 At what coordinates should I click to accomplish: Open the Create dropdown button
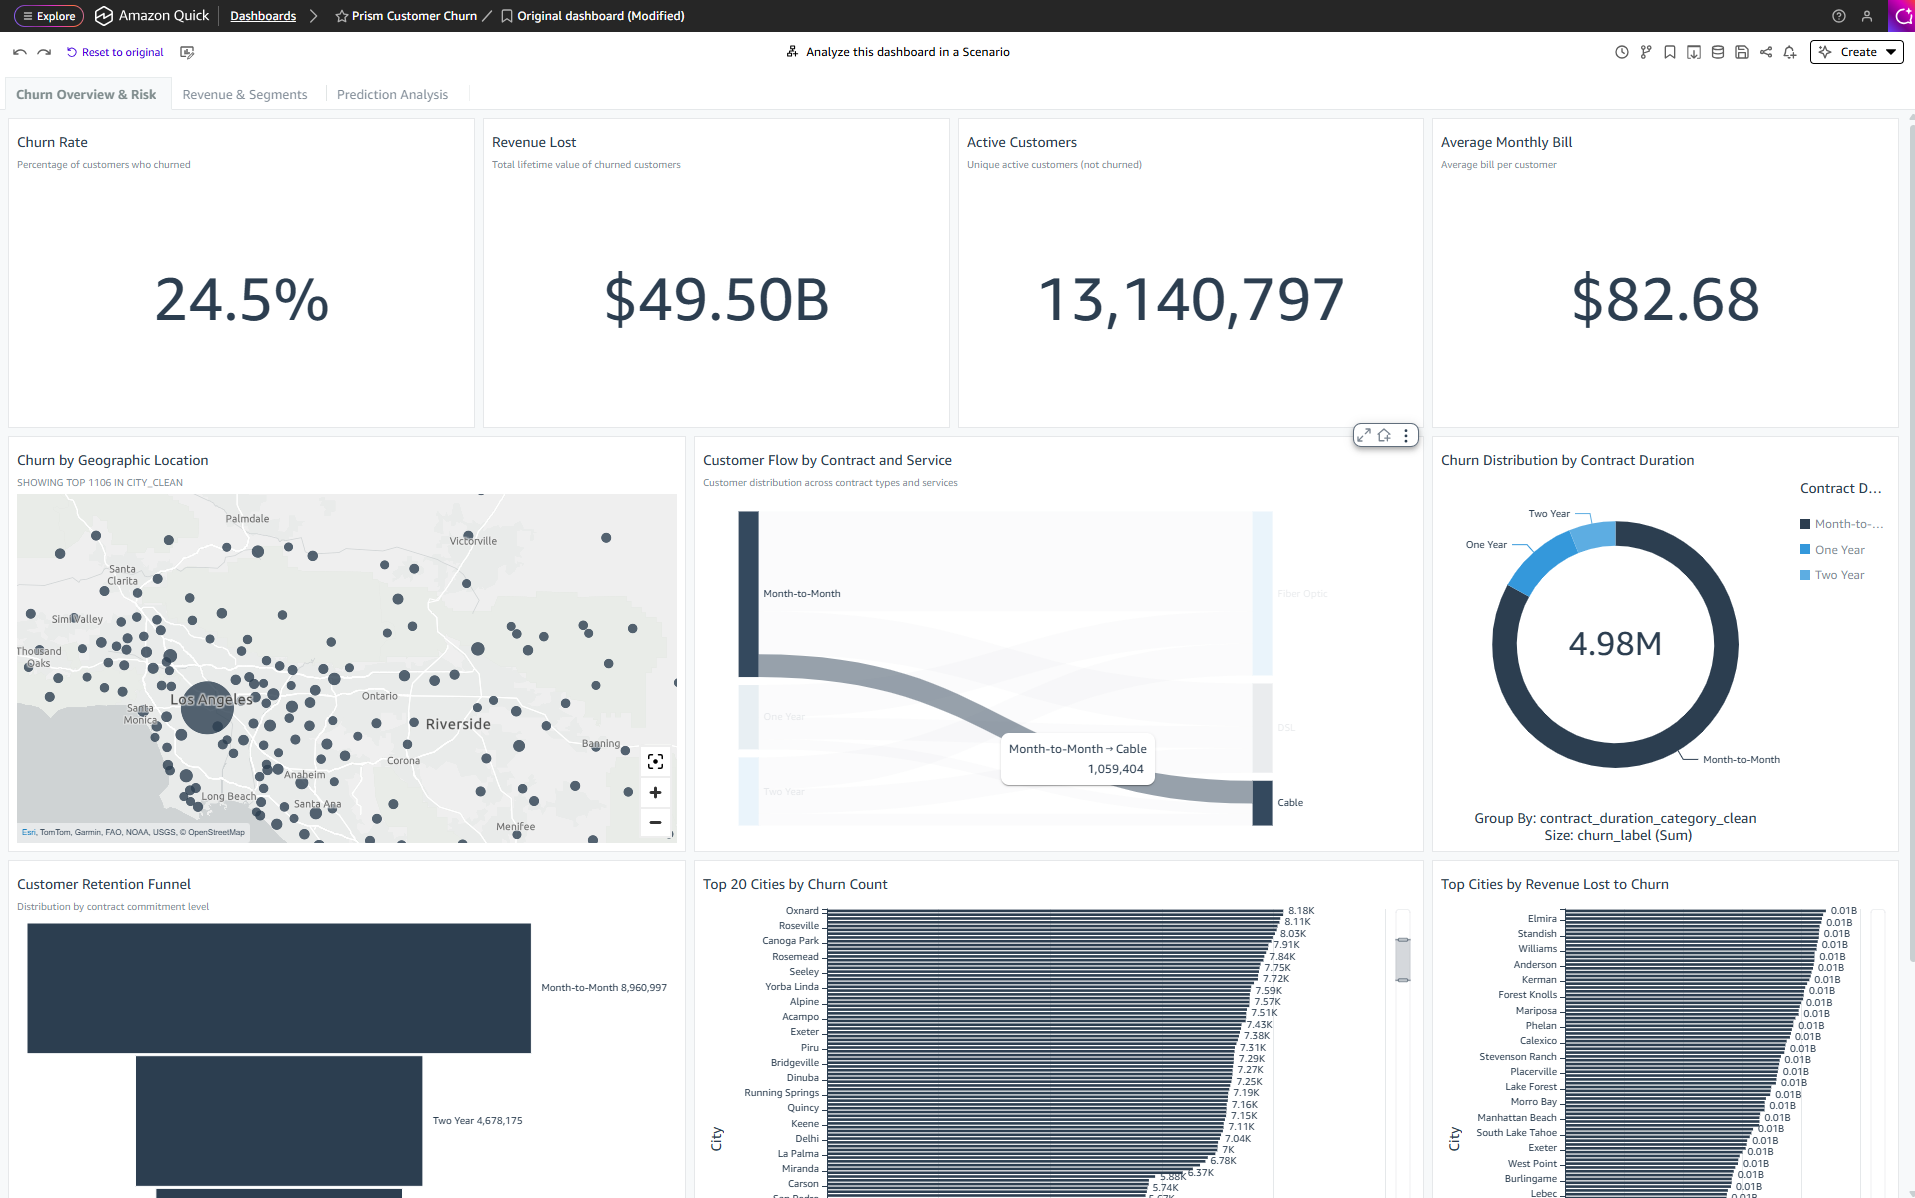[1857, 52]
